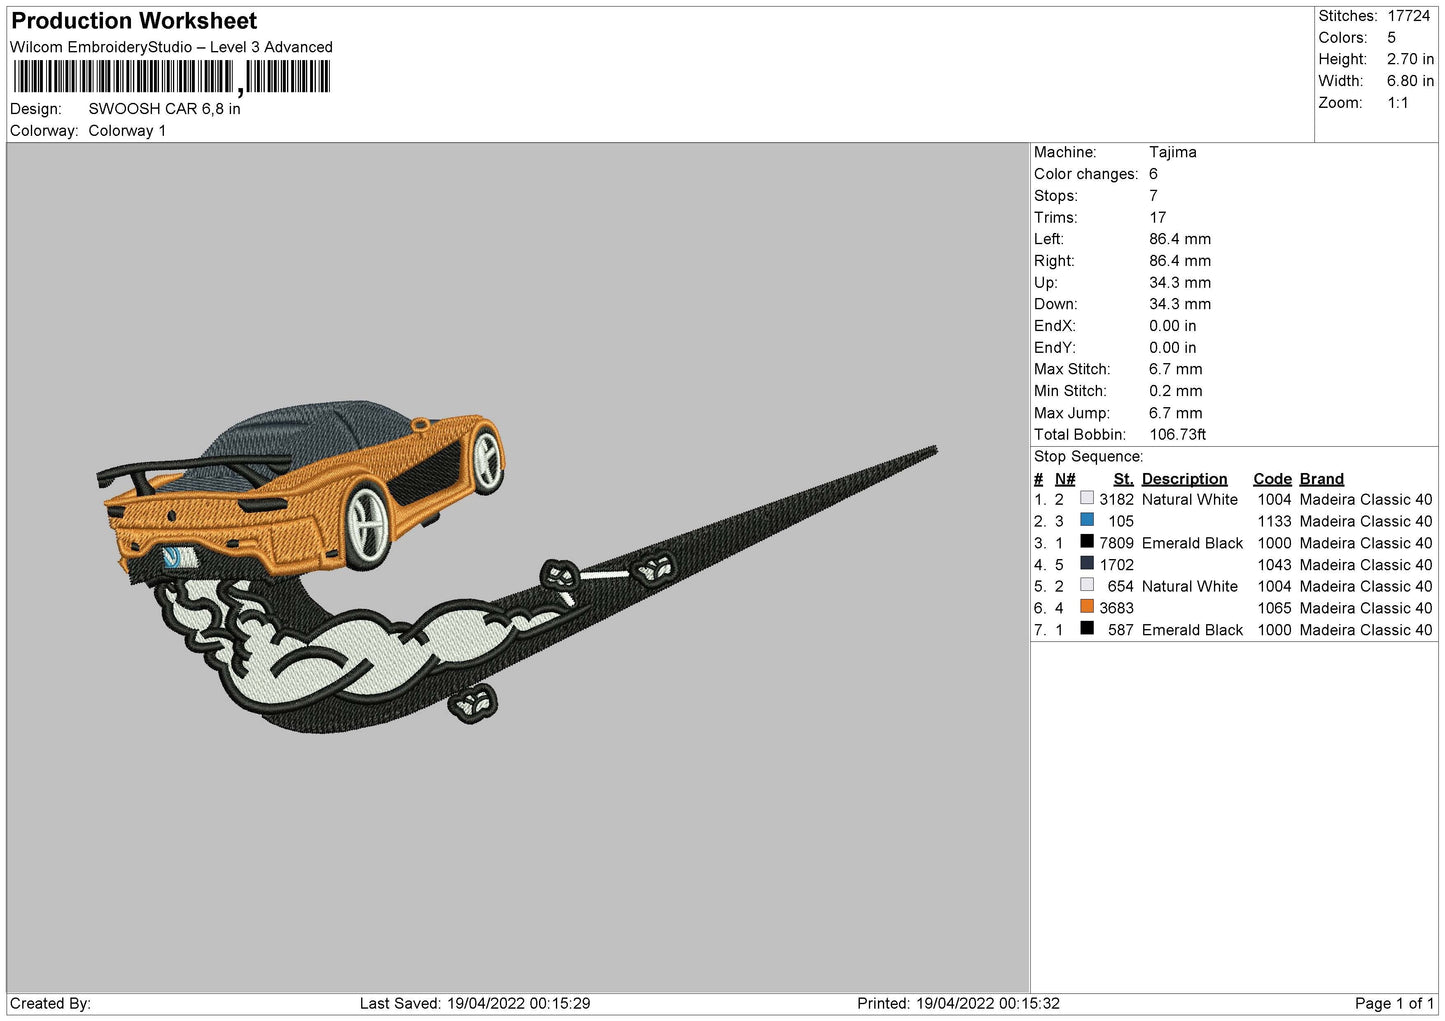This screenshot has height=1021, width=1445.
Task: Click the orange swatch in row 6
Action: [1087, 606]
